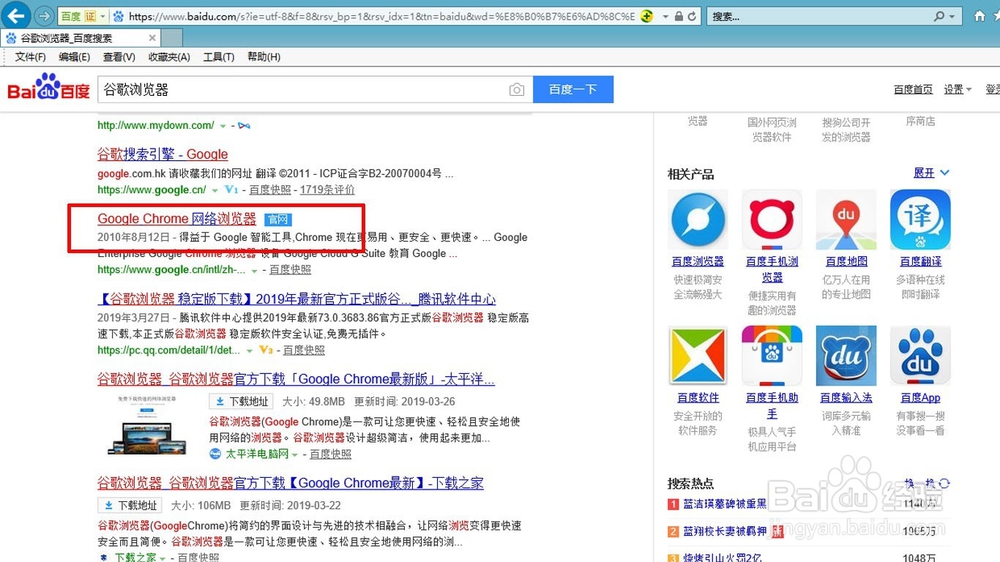Go forward with the browser forward arrow

click(x=44, y=16)
